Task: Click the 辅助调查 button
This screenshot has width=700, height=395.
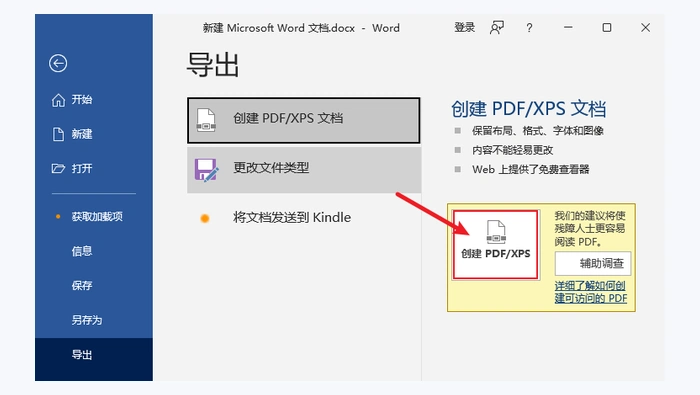Action: tap(593, 263)
